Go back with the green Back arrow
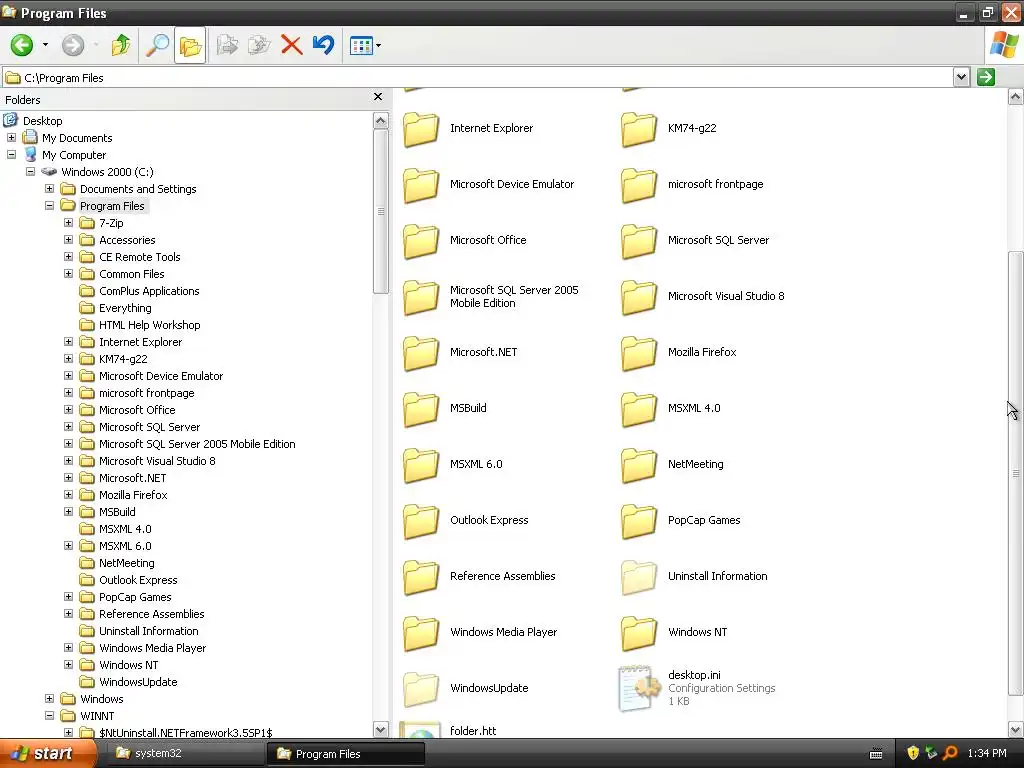The height and width of the screenshot is (768, 1024). tap(22, 45)
